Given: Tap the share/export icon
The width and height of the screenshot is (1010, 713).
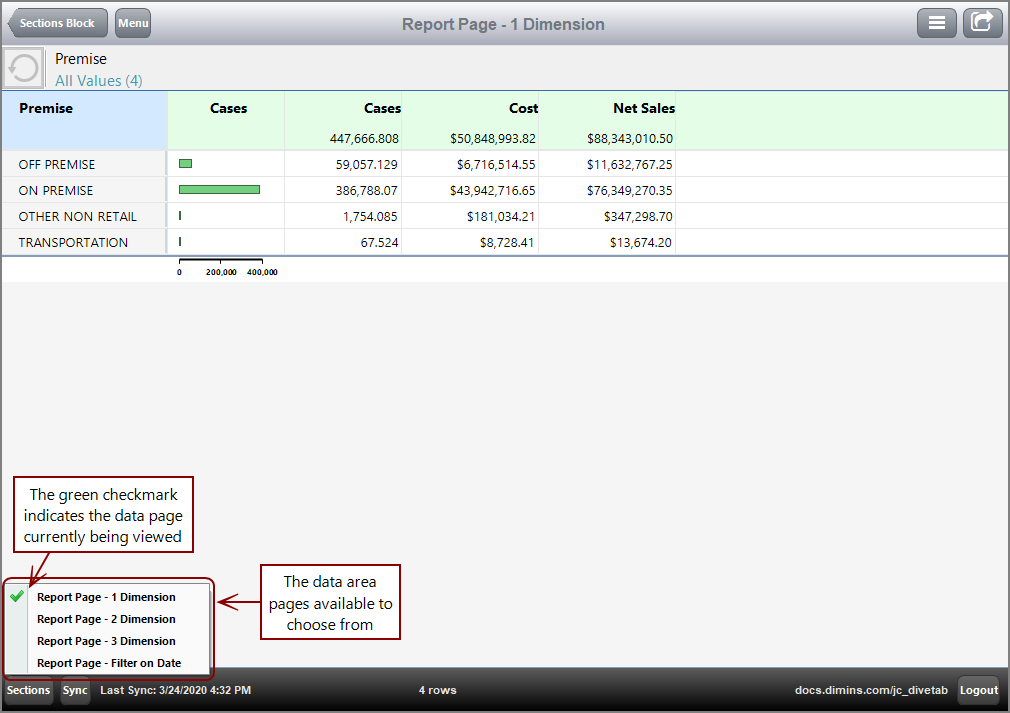Looking at the screenshot, I should (982, 22).
